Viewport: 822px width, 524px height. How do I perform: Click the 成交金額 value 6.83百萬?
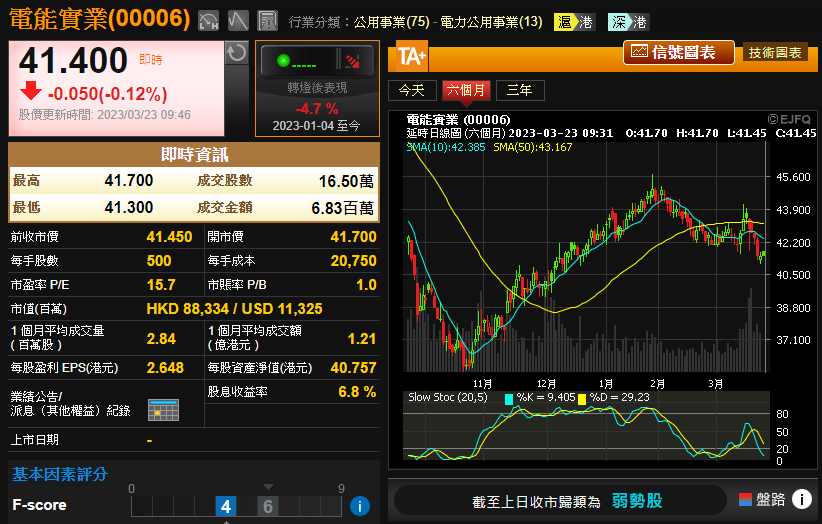click(x=343, y=208)
